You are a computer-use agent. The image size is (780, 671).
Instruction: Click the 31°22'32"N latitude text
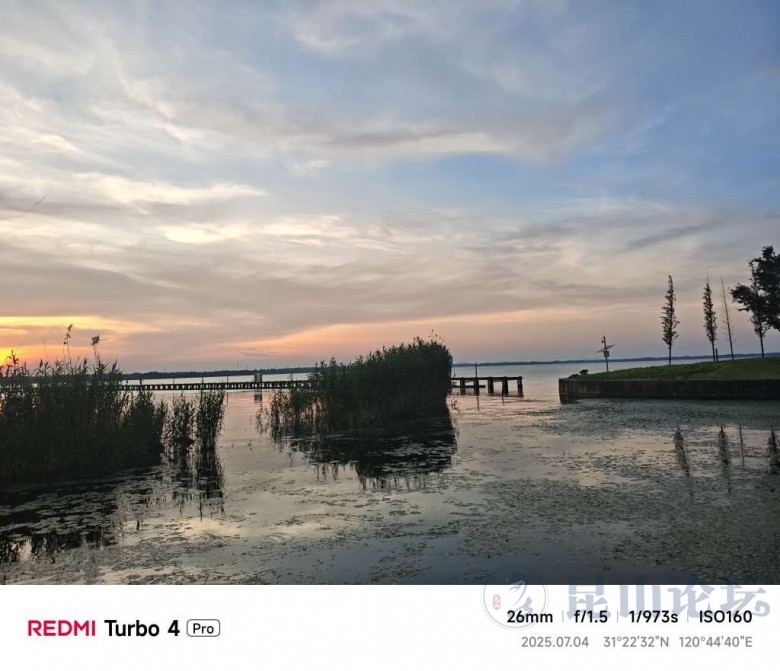point(636,642)
